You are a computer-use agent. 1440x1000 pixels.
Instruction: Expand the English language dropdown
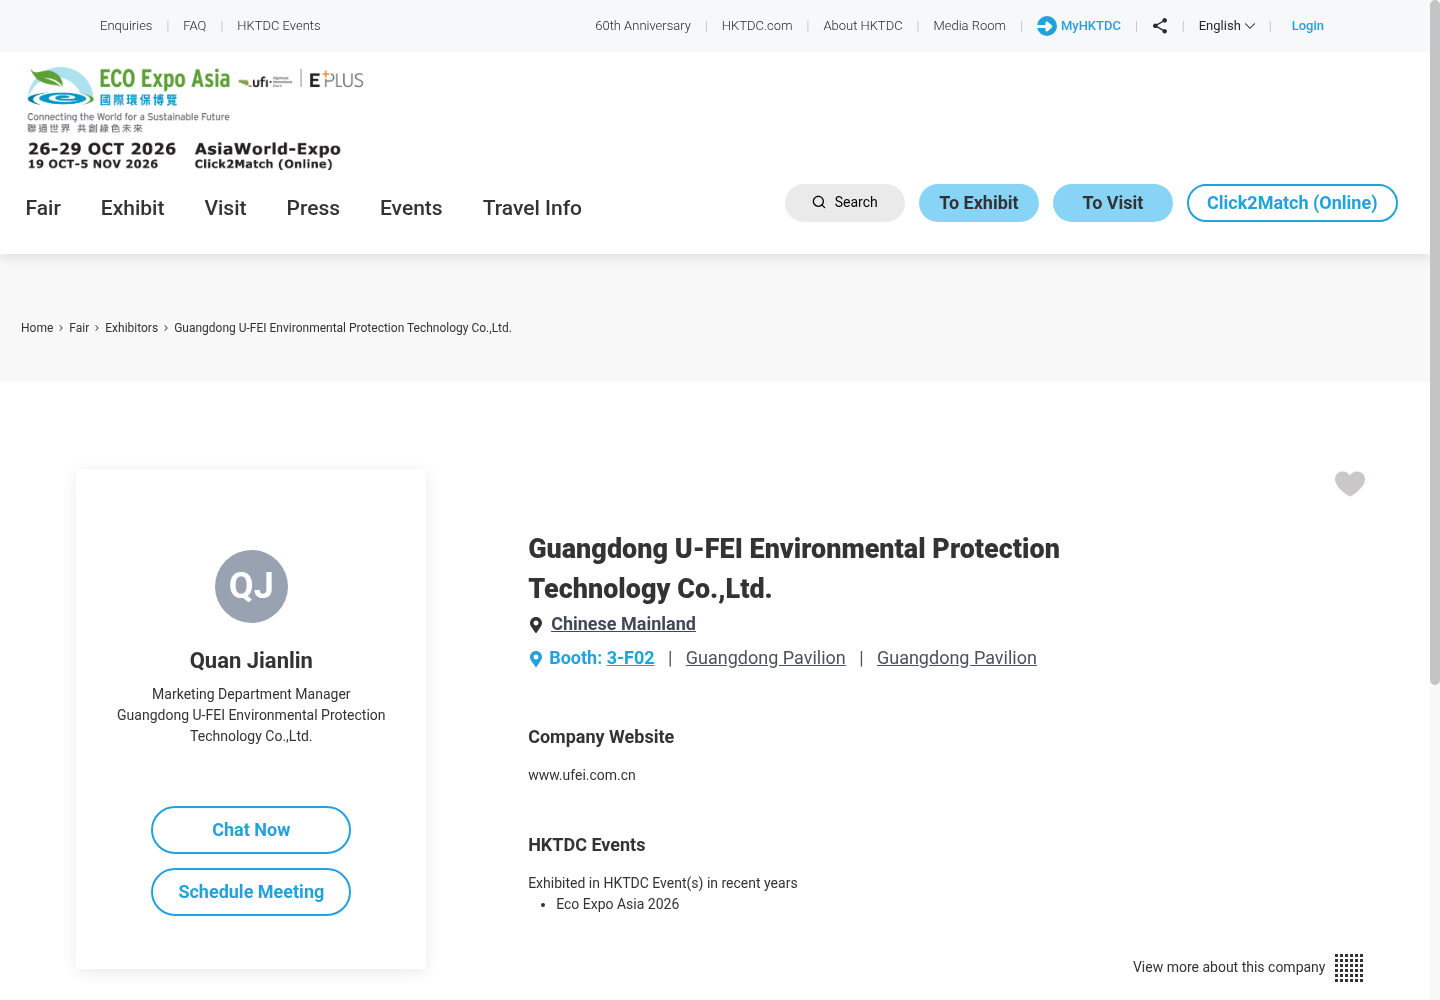pos(1226,26)
